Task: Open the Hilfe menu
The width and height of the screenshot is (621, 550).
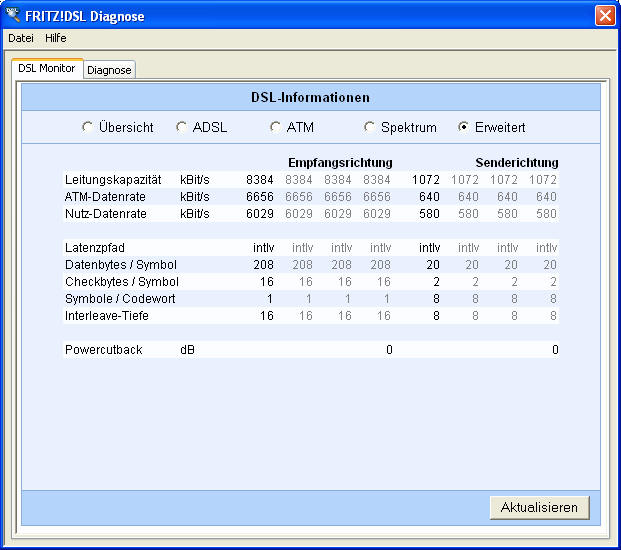Action: tap(55, 38)
